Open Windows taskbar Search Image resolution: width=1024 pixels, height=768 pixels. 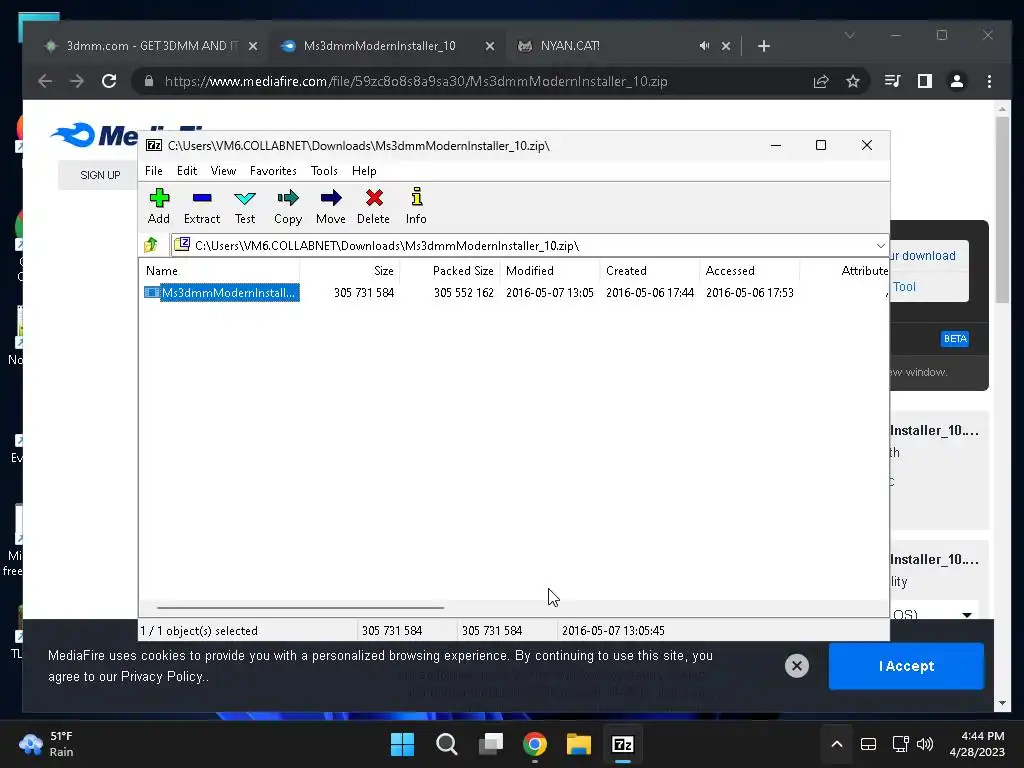tap(447, 744)
